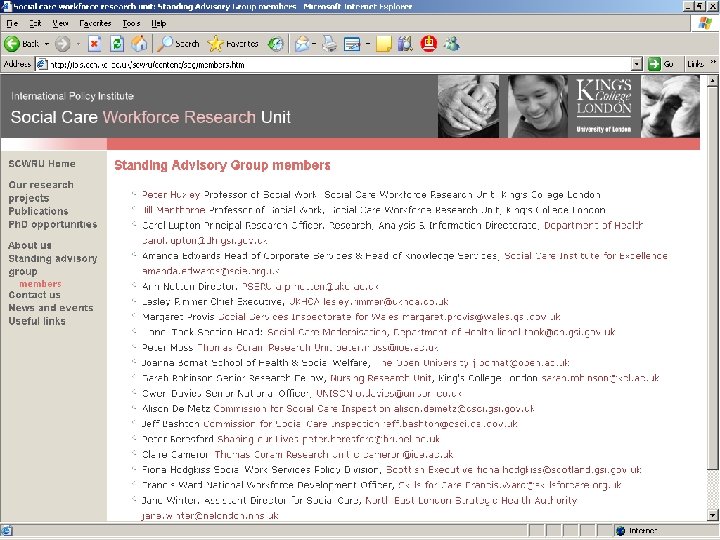Select the members sub-link in sidebar

[x=40, y=284]
